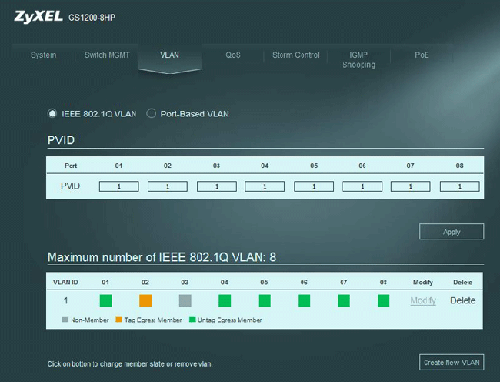This screenshot has height=382, width=500.
Task: Toggle VLAN 1 membership for port 05
Action: 265,301
